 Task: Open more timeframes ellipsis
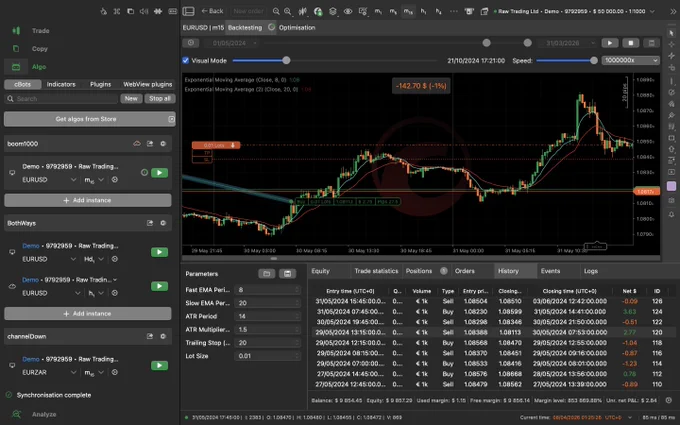[454, 11]
